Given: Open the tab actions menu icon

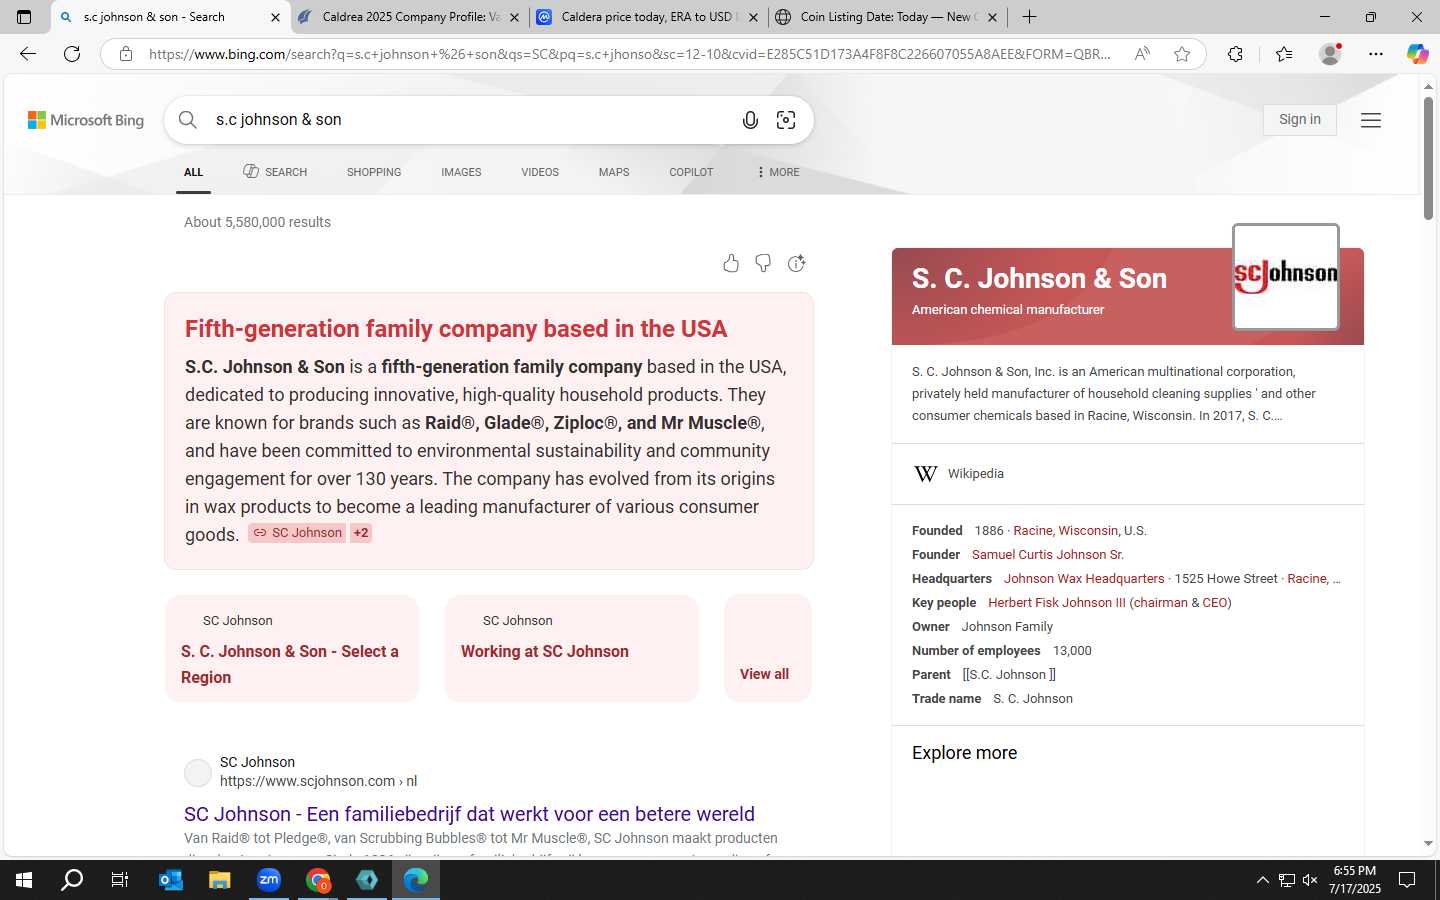Looking at the screenshot, I should 24,17.
